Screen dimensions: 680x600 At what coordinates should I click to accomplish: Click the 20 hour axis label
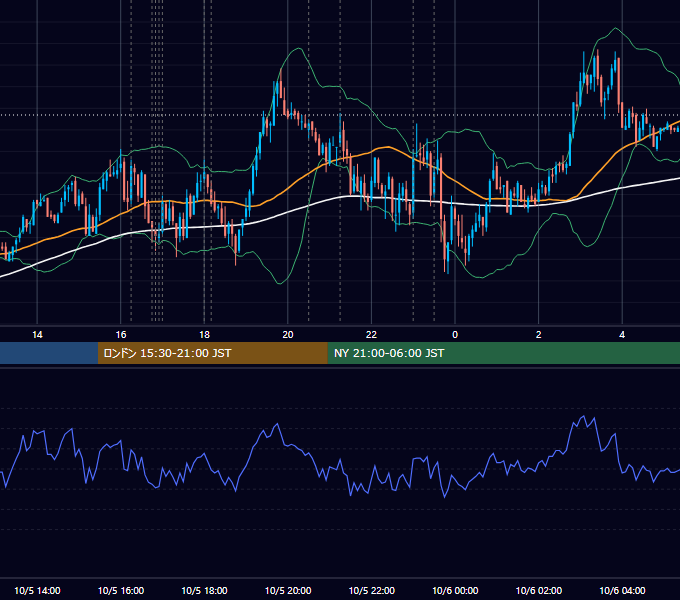click(x=288, y=335)
